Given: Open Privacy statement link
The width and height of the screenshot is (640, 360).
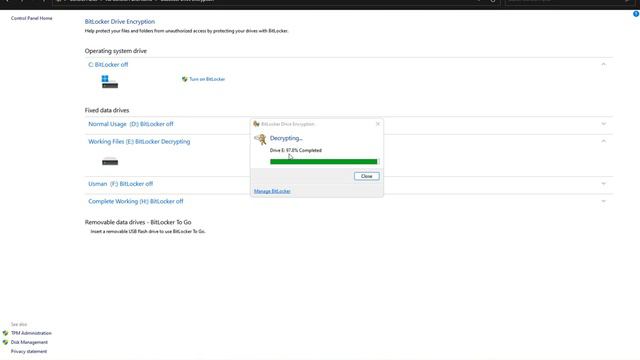Looking at the screenshot, I should [29, 351].
